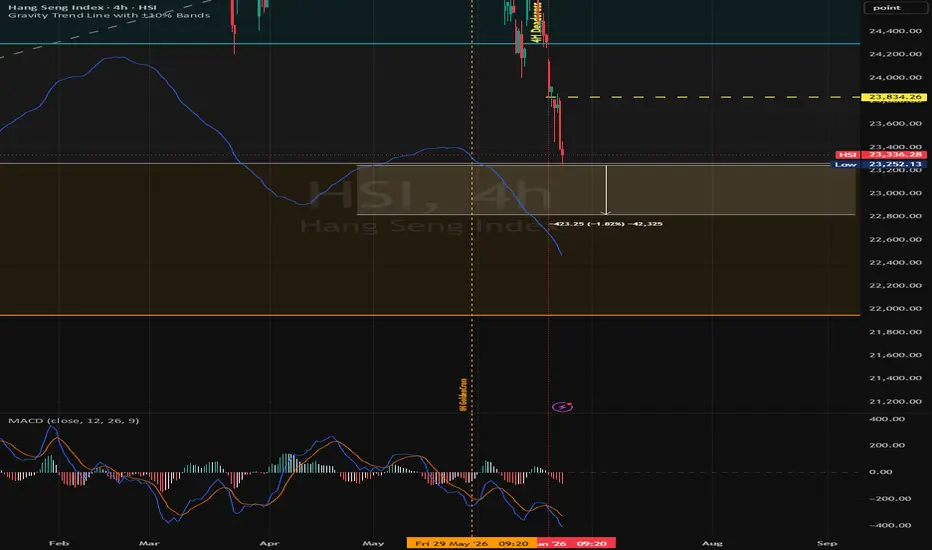The height and width of the screenshot is (550, 932).
Task: Click the -200.00 MACD scale value
Action: tap(890, 498)
